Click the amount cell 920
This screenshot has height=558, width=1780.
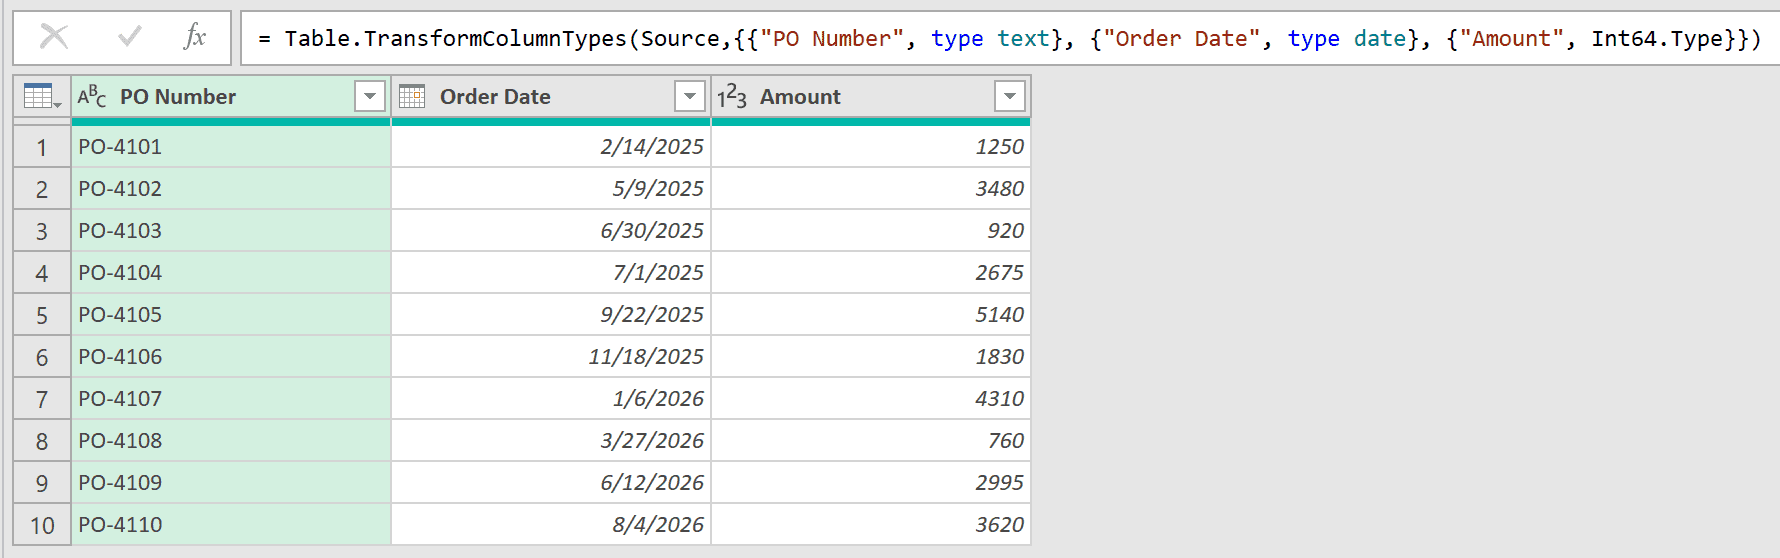pyautogui.click(x=871, y=231)
